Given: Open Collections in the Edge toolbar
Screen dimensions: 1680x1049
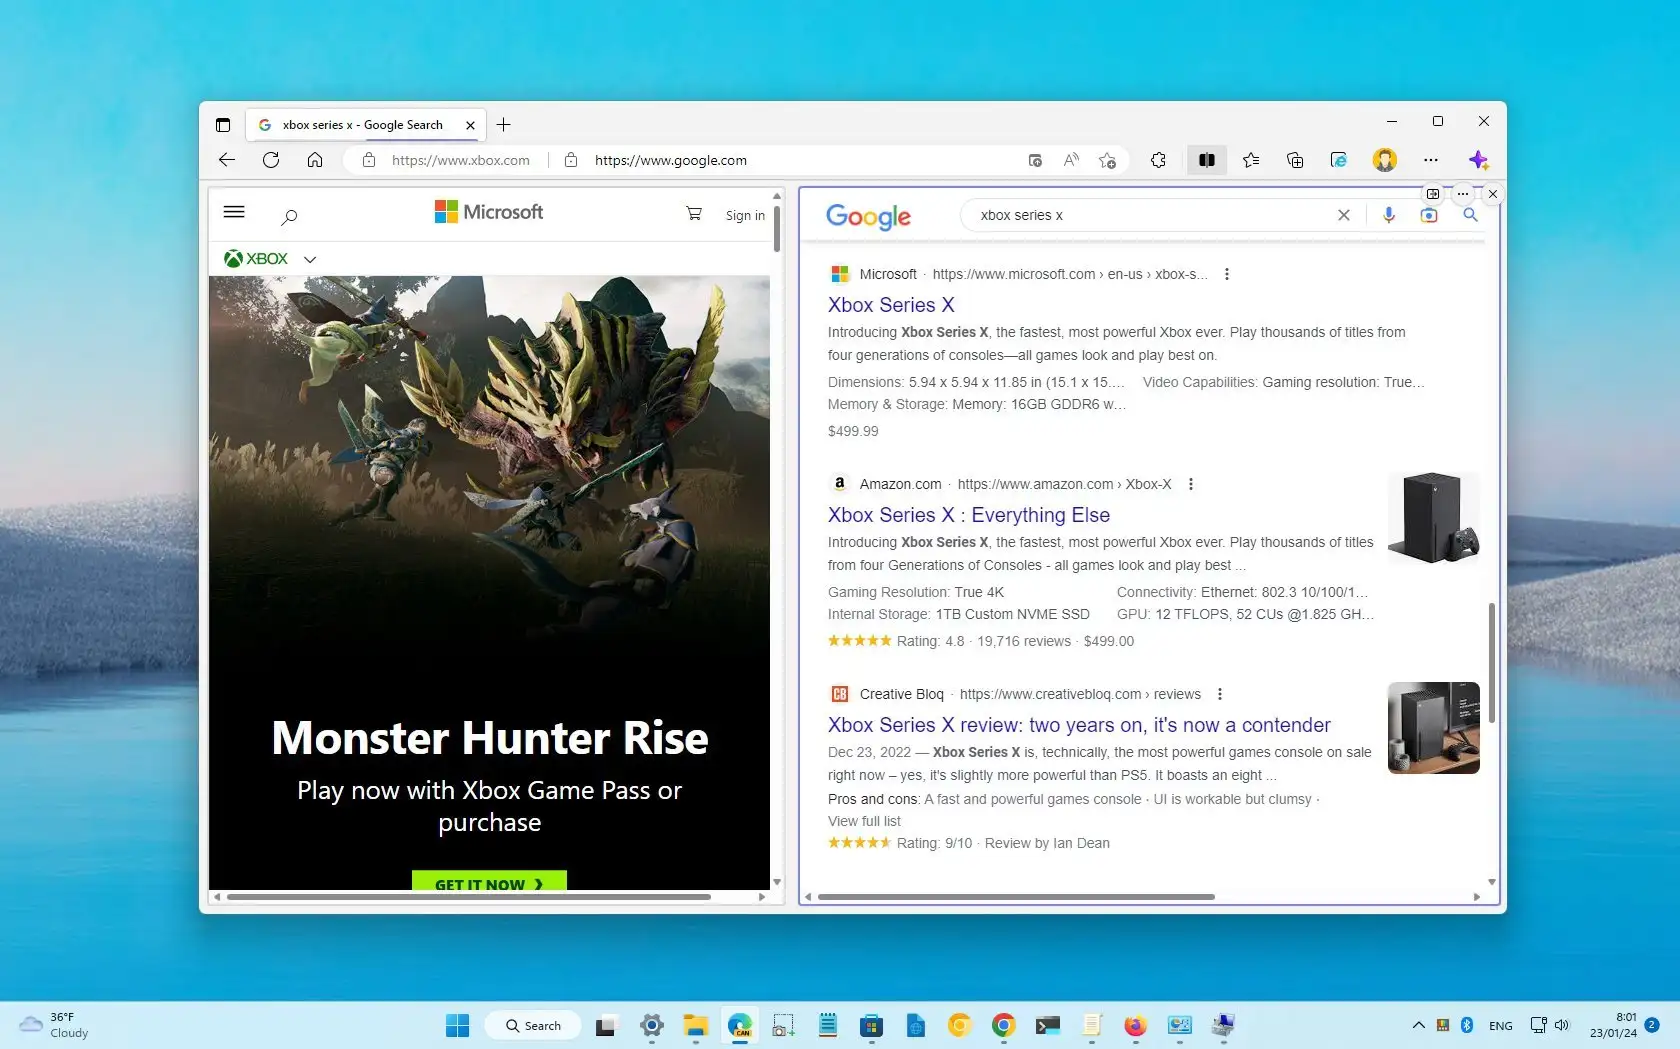Looking at the screenshot, I should tap(1295, 160).
